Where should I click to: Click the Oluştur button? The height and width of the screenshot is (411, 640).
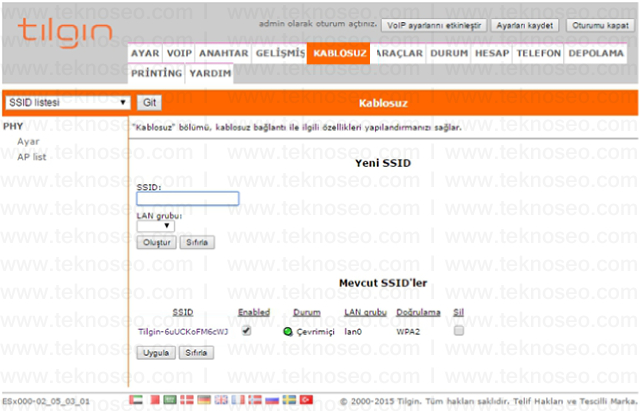coord(156,242)
